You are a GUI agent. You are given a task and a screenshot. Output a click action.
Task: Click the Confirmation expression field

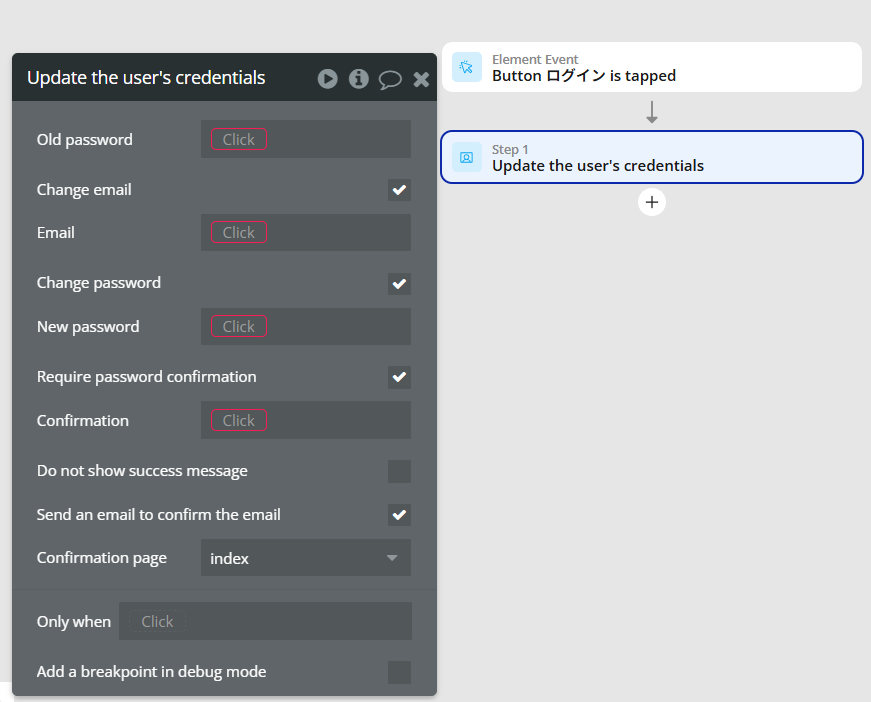coord(306,420)
